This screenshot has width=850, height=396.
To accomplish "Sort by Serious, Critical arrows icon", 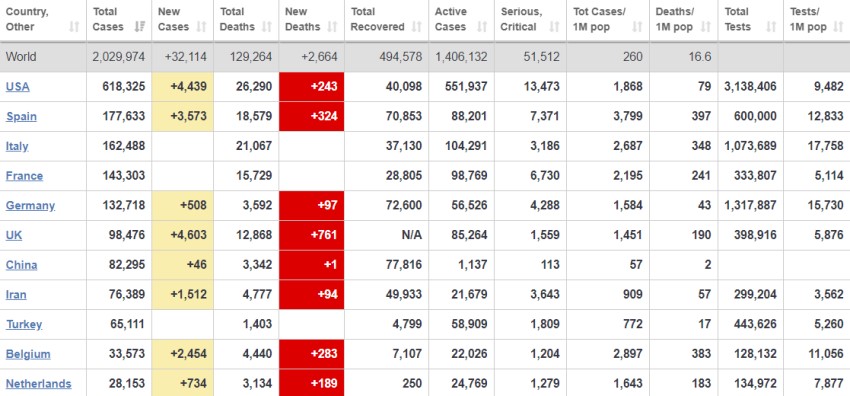I will click(554, 27).
